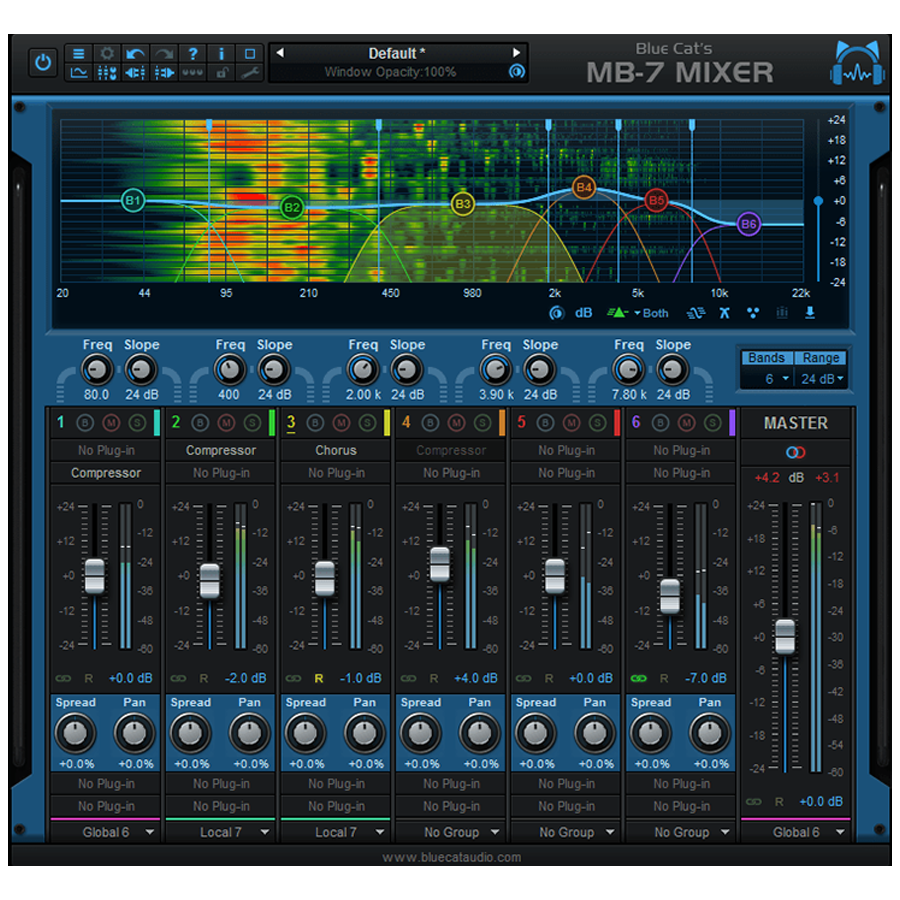This screenshot has height=900, width=900.
Task: Bypass band 5 with its B button
Action: 545,424
